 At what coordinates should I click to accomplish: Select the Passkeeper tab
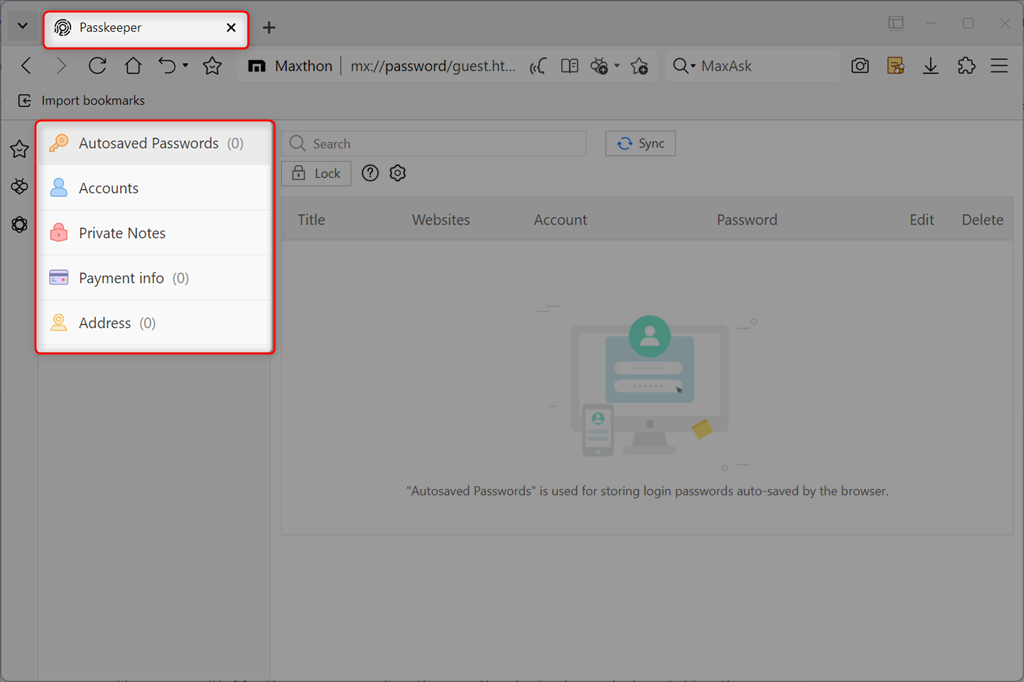click(x=146, y=28)
